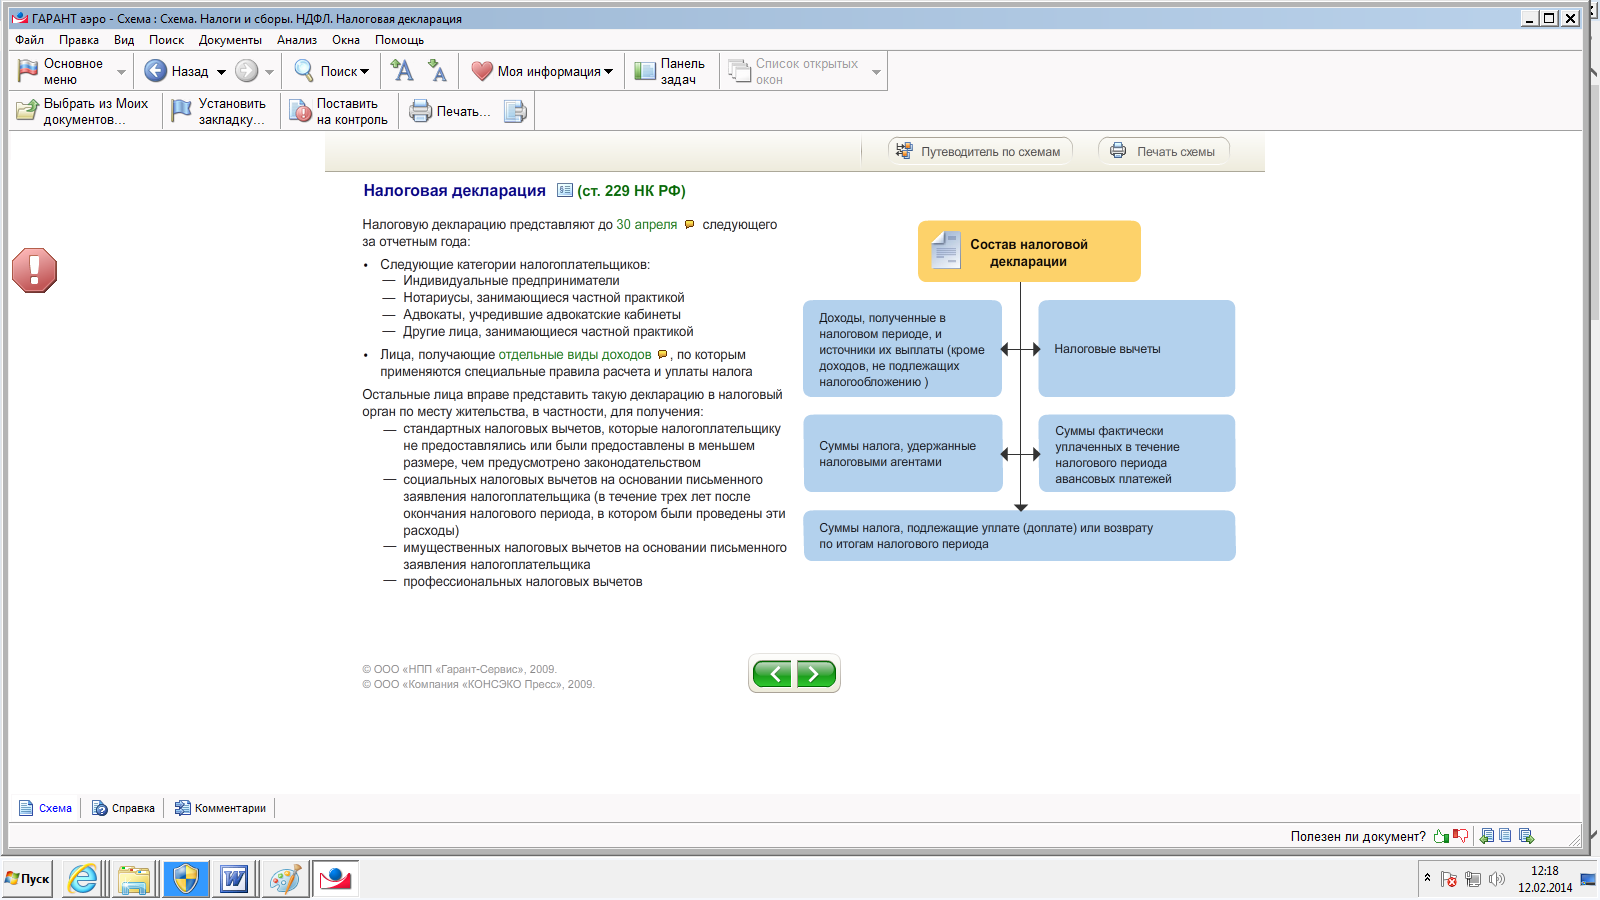Viewport: 1600px width, 900px height.
Task: Open the 30 апреля link
Action: (x=646, y=224)
